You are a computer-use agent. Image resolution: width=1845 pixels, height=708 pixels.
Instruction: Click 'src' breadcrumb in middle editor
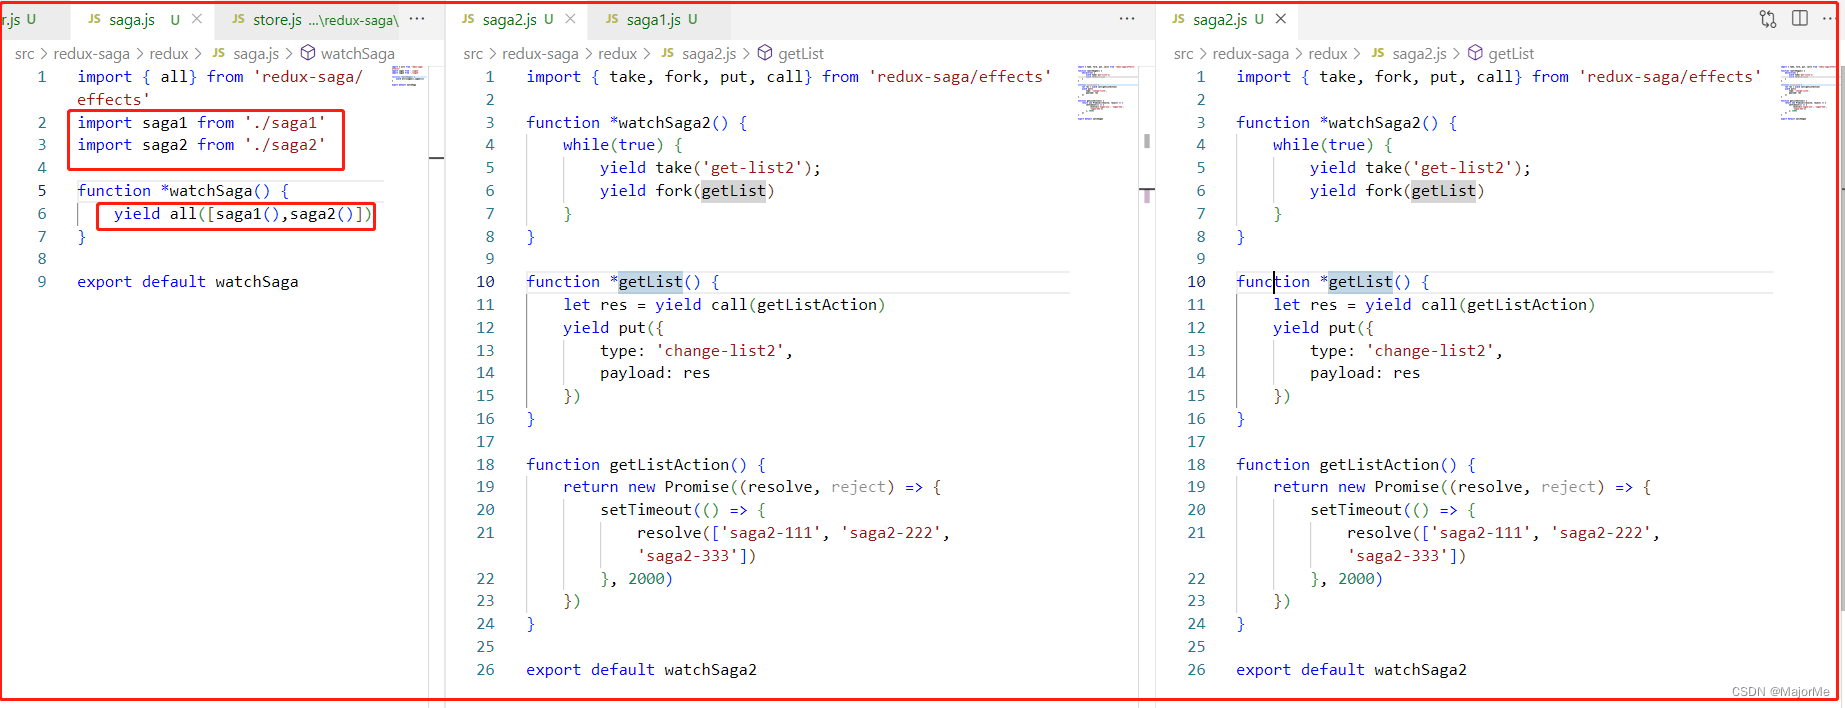point(473,54)
